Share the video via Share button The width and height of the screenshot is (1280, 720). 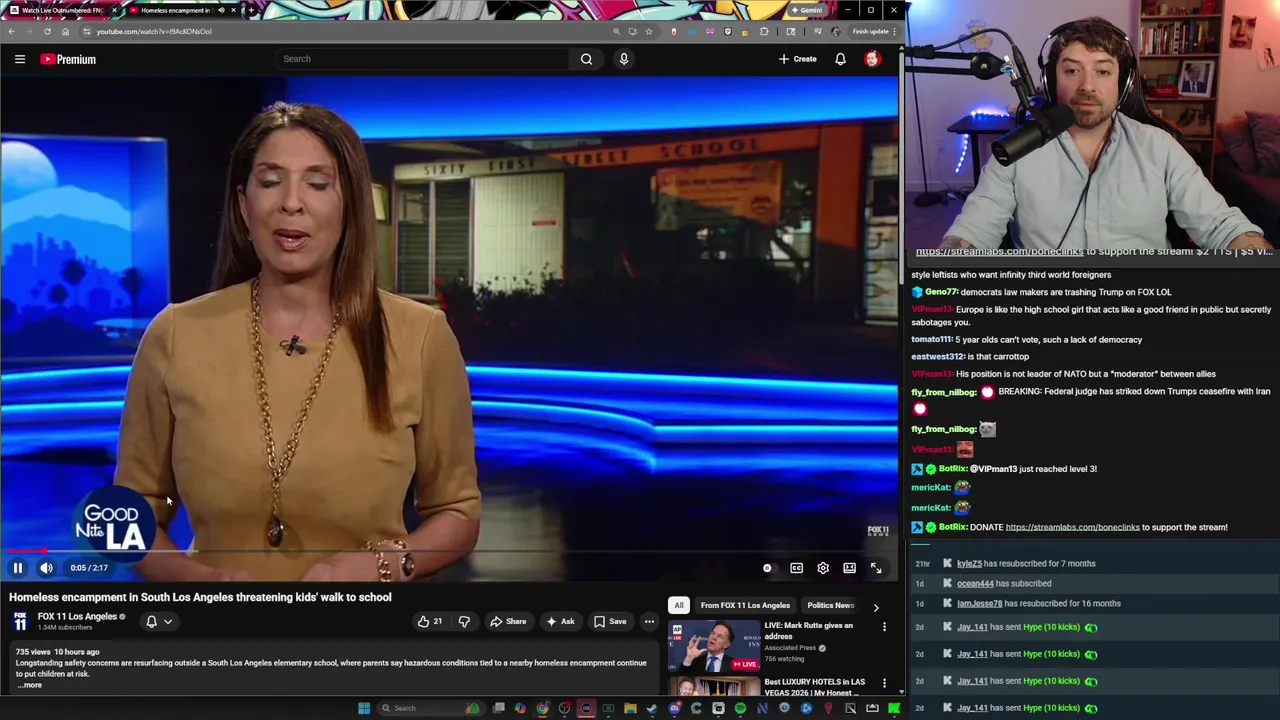tap(508, 622)
